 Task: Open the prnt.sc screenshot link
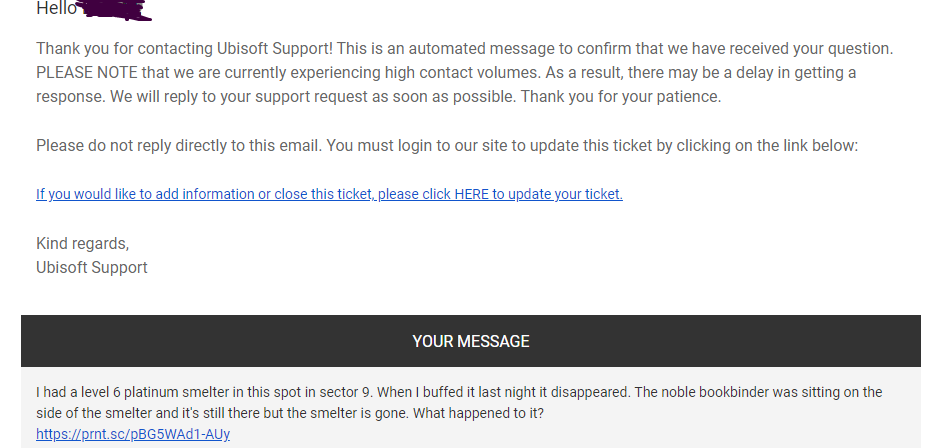(x=133, y=434)
